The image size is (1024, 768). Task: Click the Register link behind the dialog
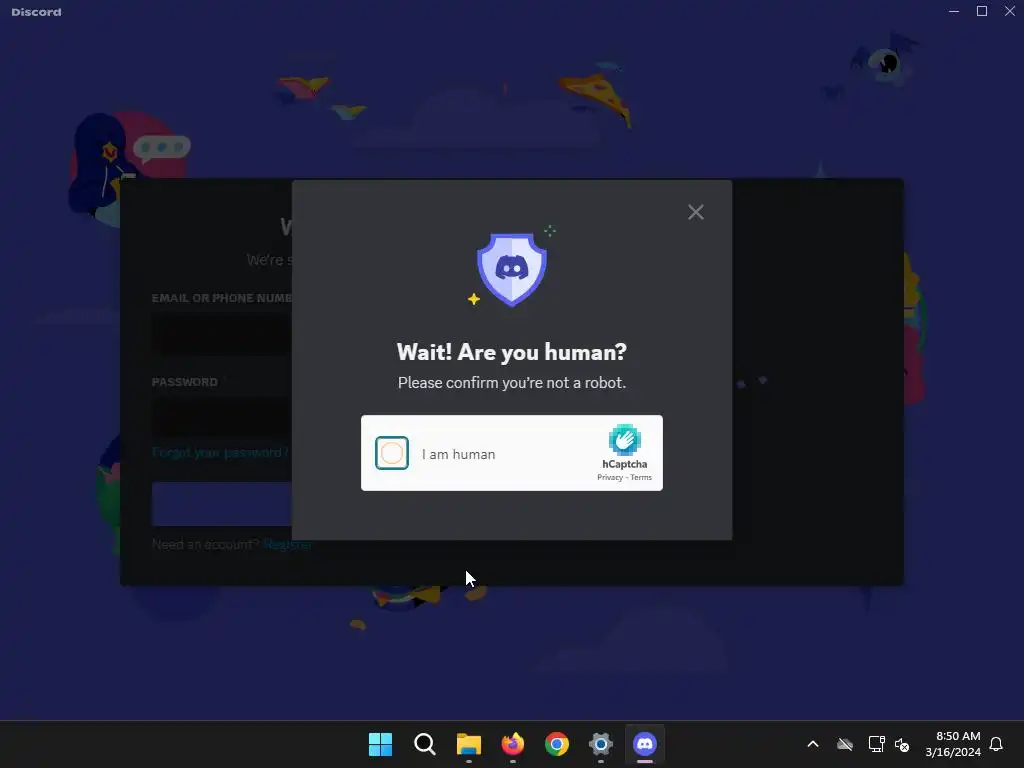tap(287, 545)
